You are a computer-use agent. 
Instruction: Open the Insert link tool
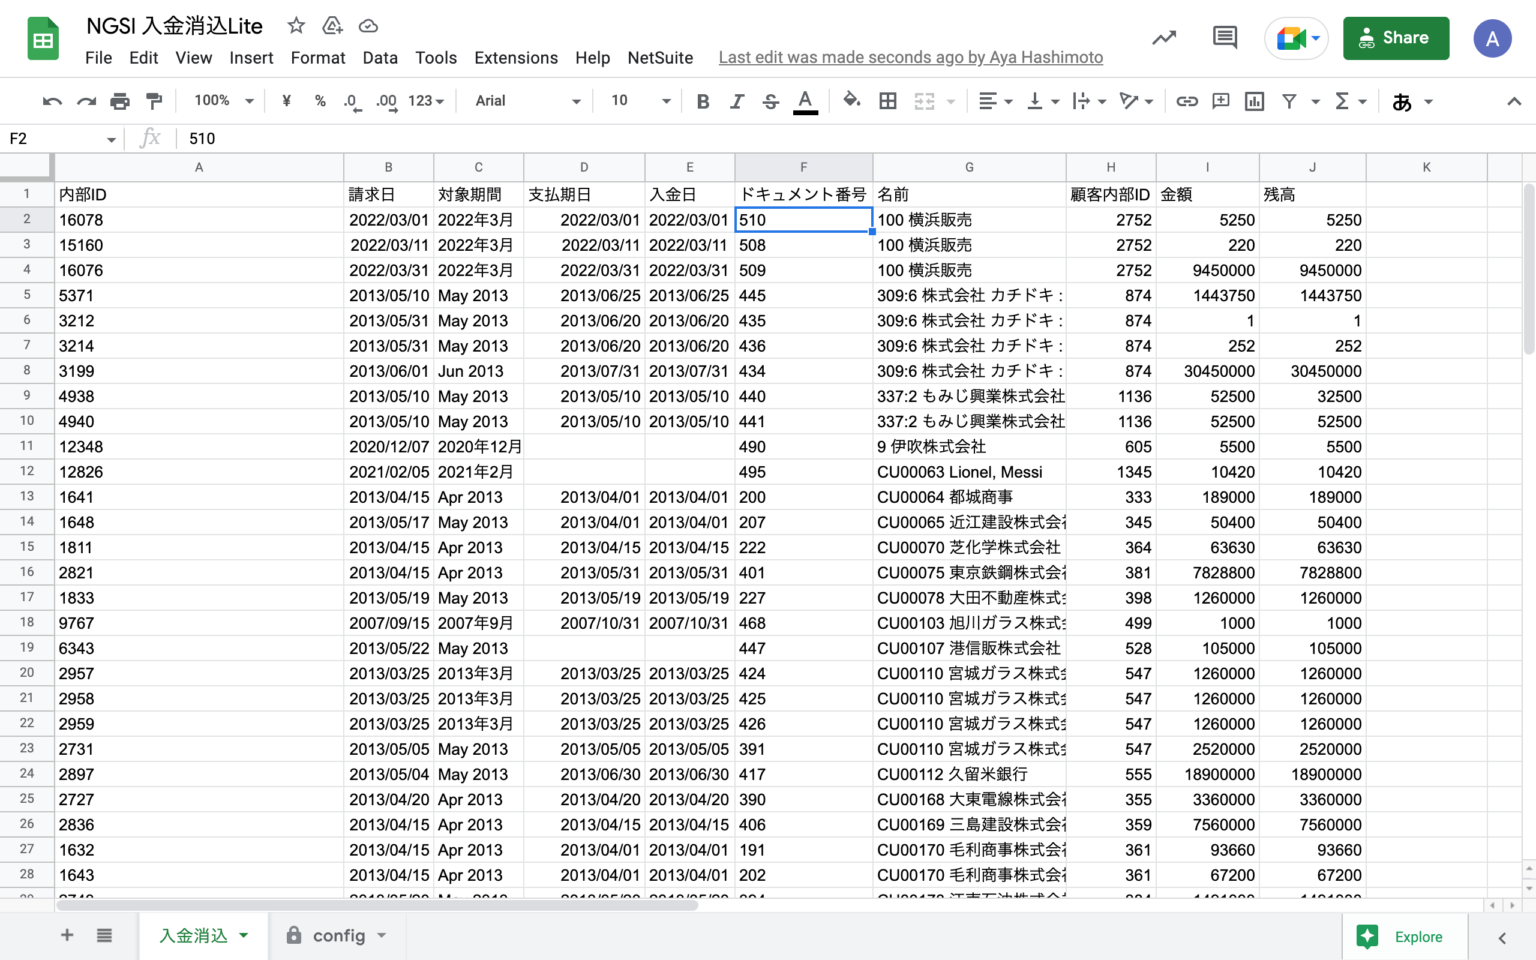[1187, 100]
